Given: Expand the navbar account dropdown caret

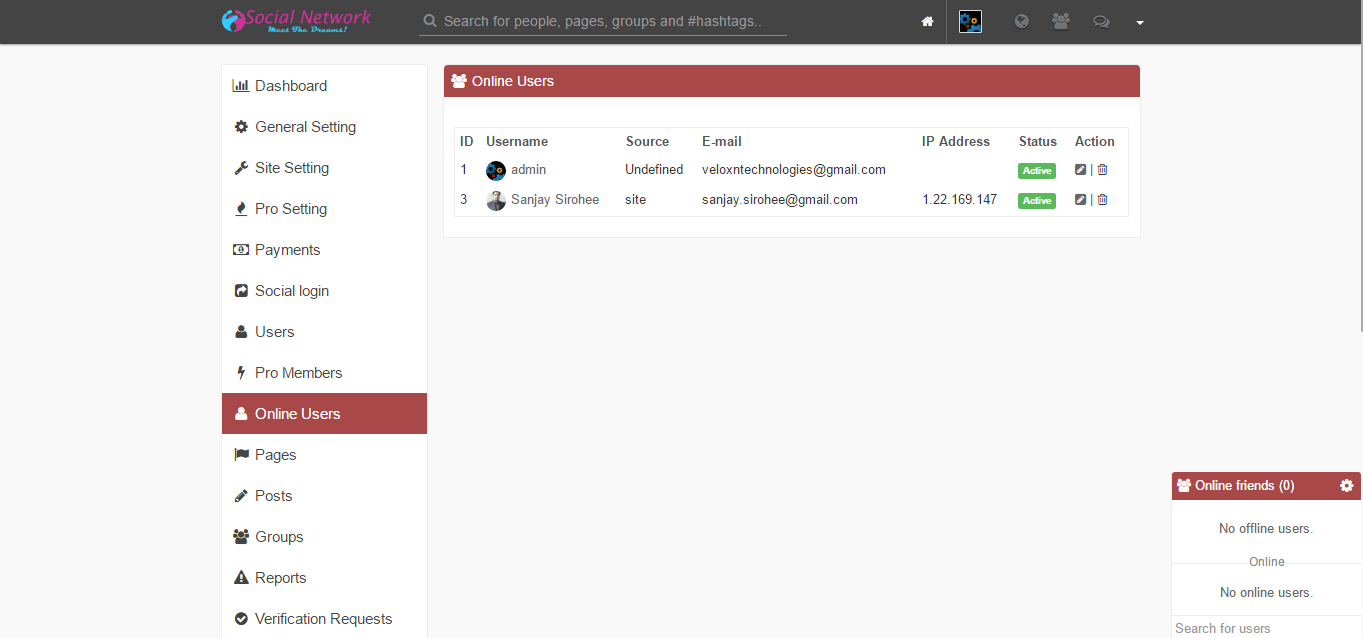Looking at the screenshot, I should point(1139,22).
